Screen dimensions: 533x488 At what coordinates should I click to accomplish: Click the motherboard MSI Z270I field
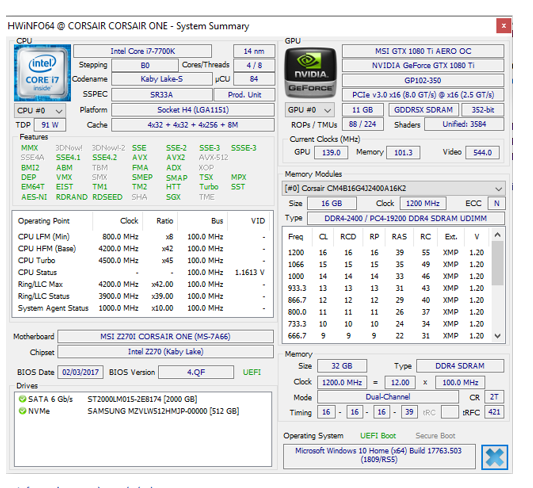[166, 336]
